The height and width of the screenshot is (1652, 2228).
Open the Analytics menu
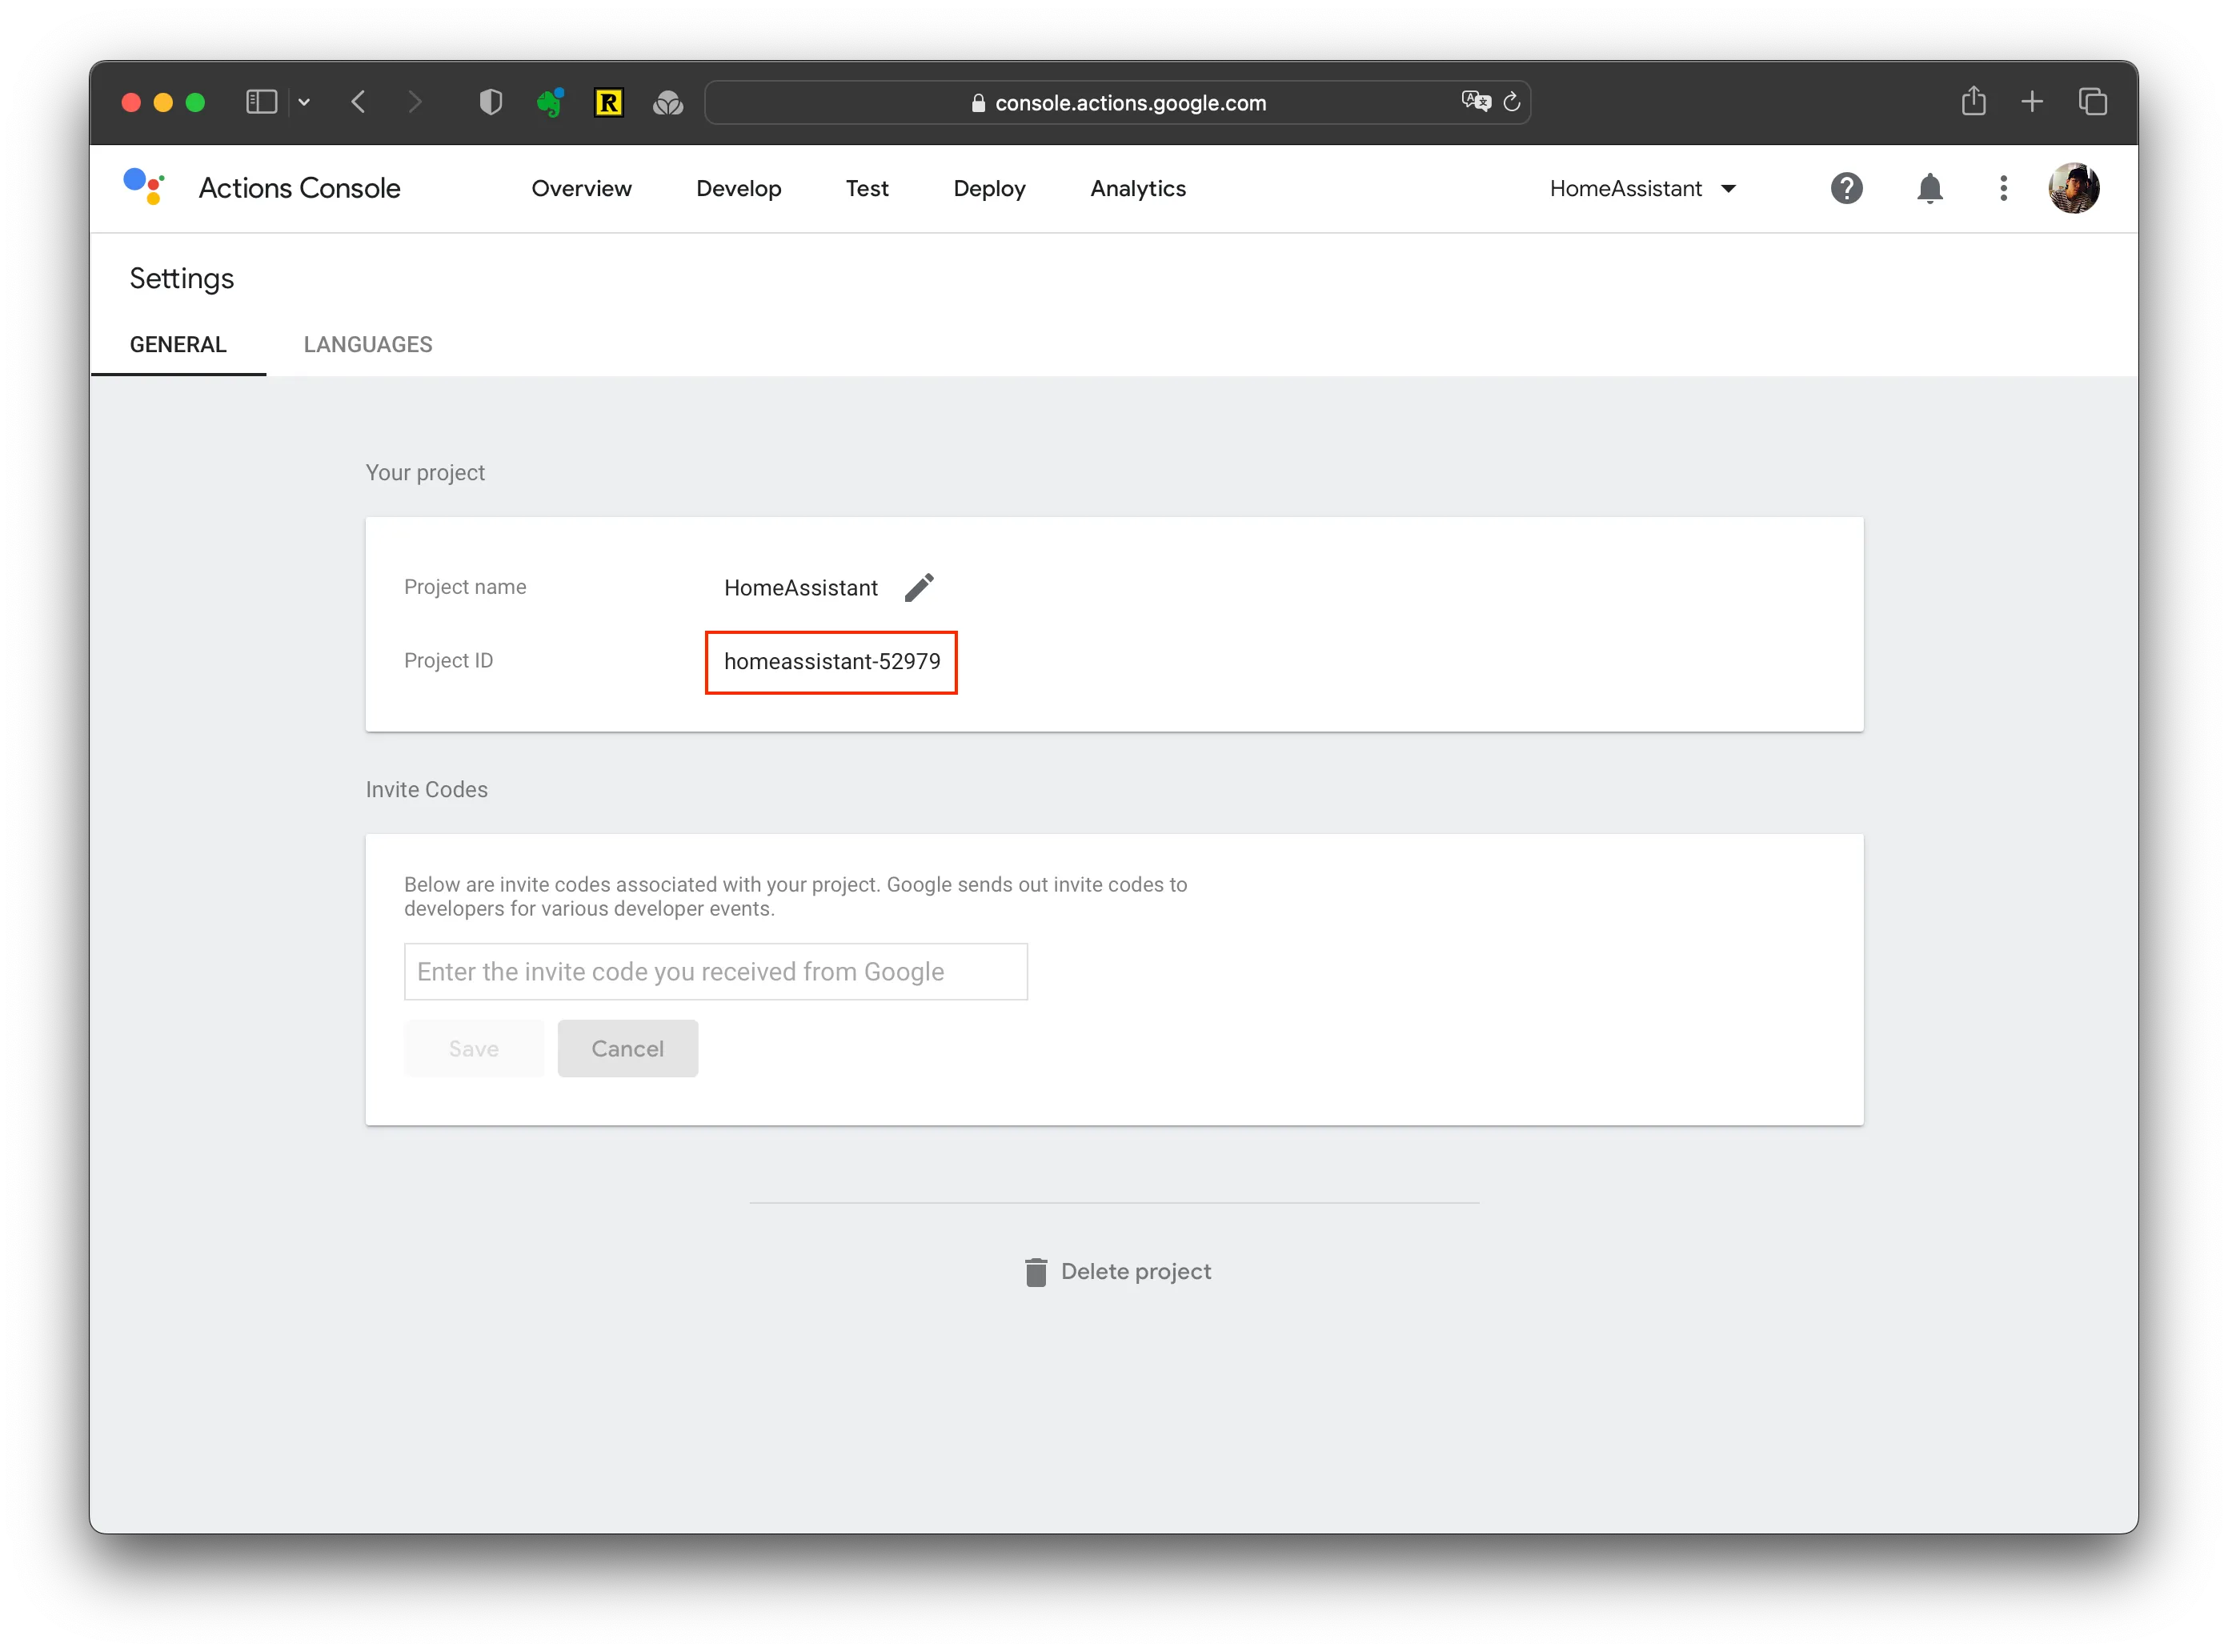click(x=1137, y=188)
